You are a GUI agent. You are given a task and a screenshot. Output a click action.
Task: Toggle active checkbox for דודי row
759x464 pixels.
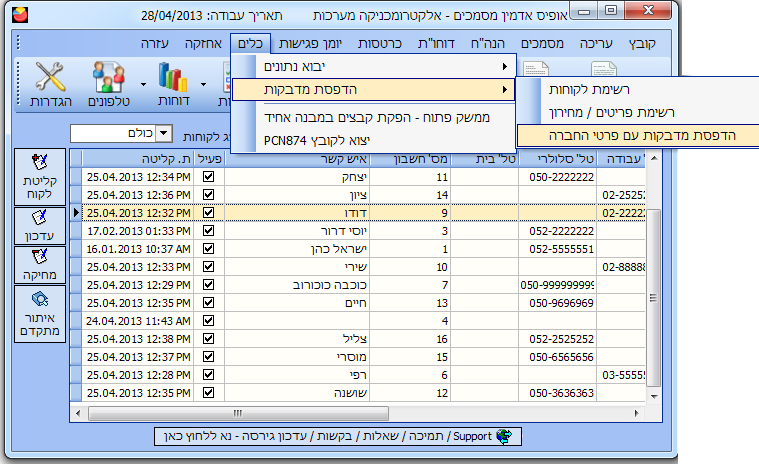[209, 212]
